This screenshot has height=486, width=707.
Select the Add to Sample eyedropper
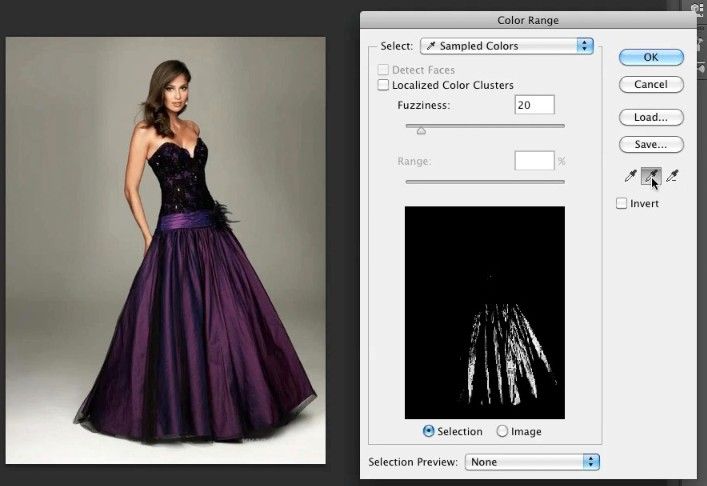[651, 177]
